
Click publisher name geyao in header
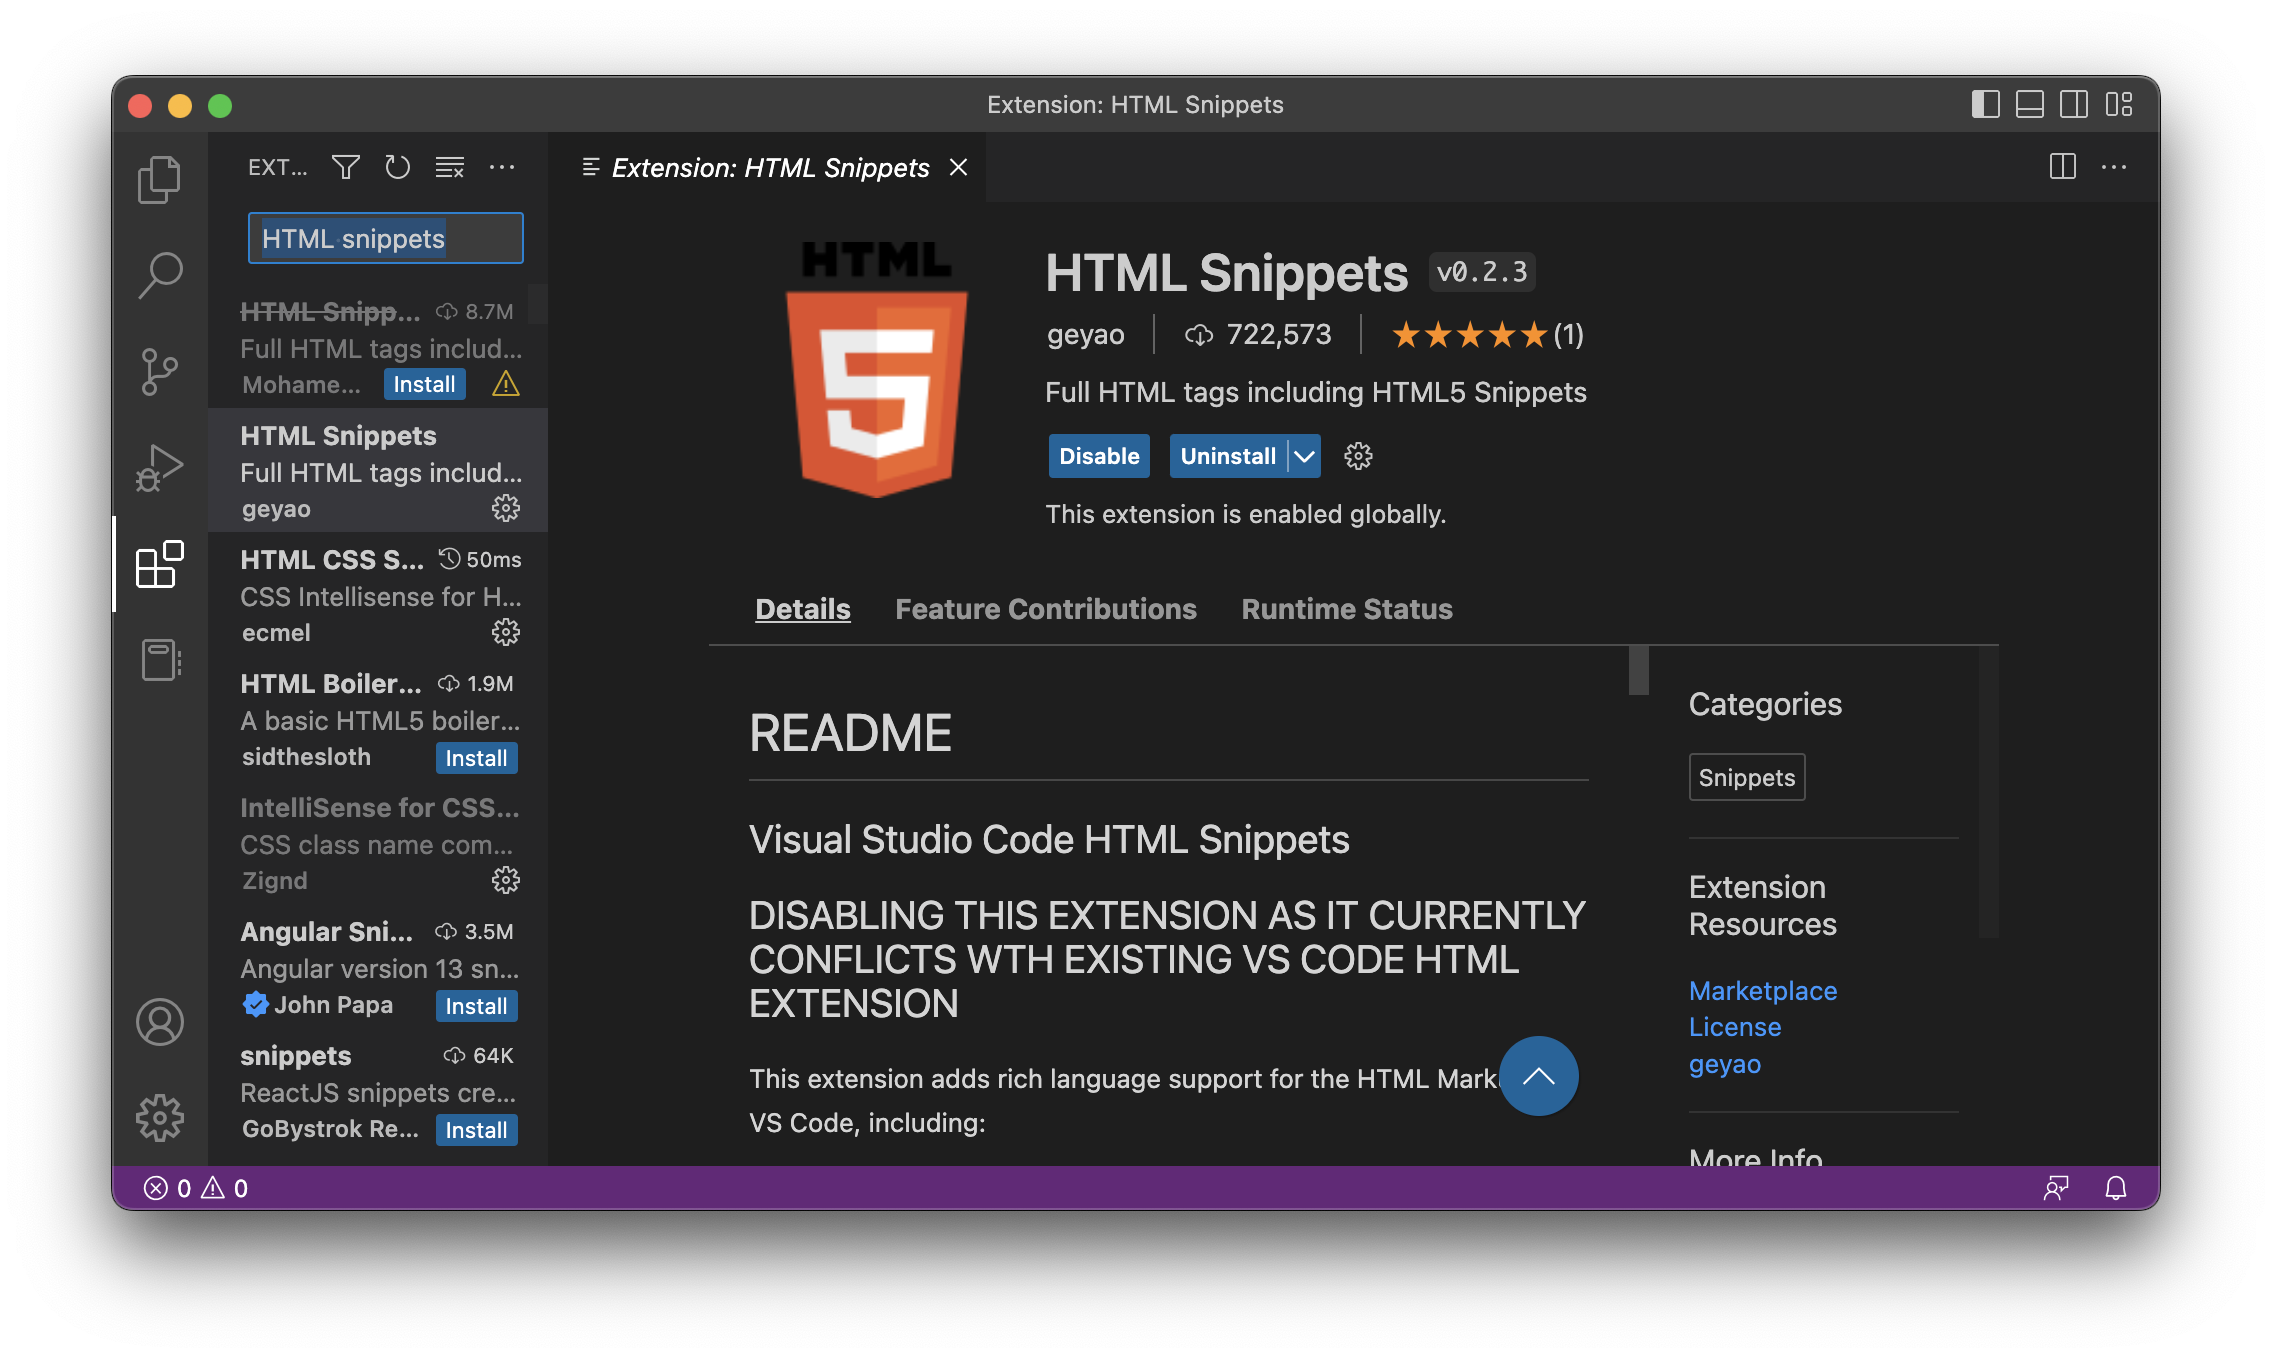(1086, 334)
